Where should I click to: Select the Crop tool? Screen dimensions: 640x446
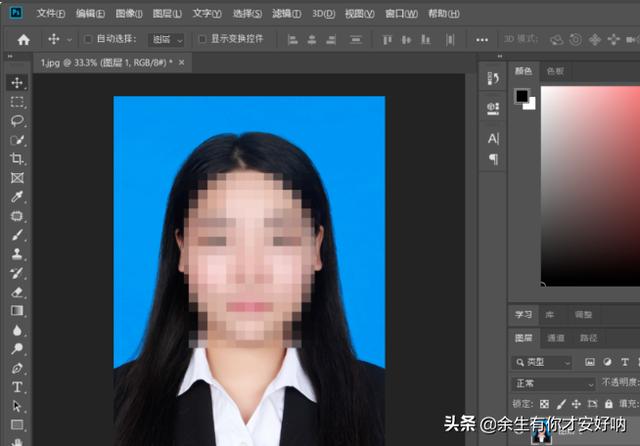[x=17, y=159]
